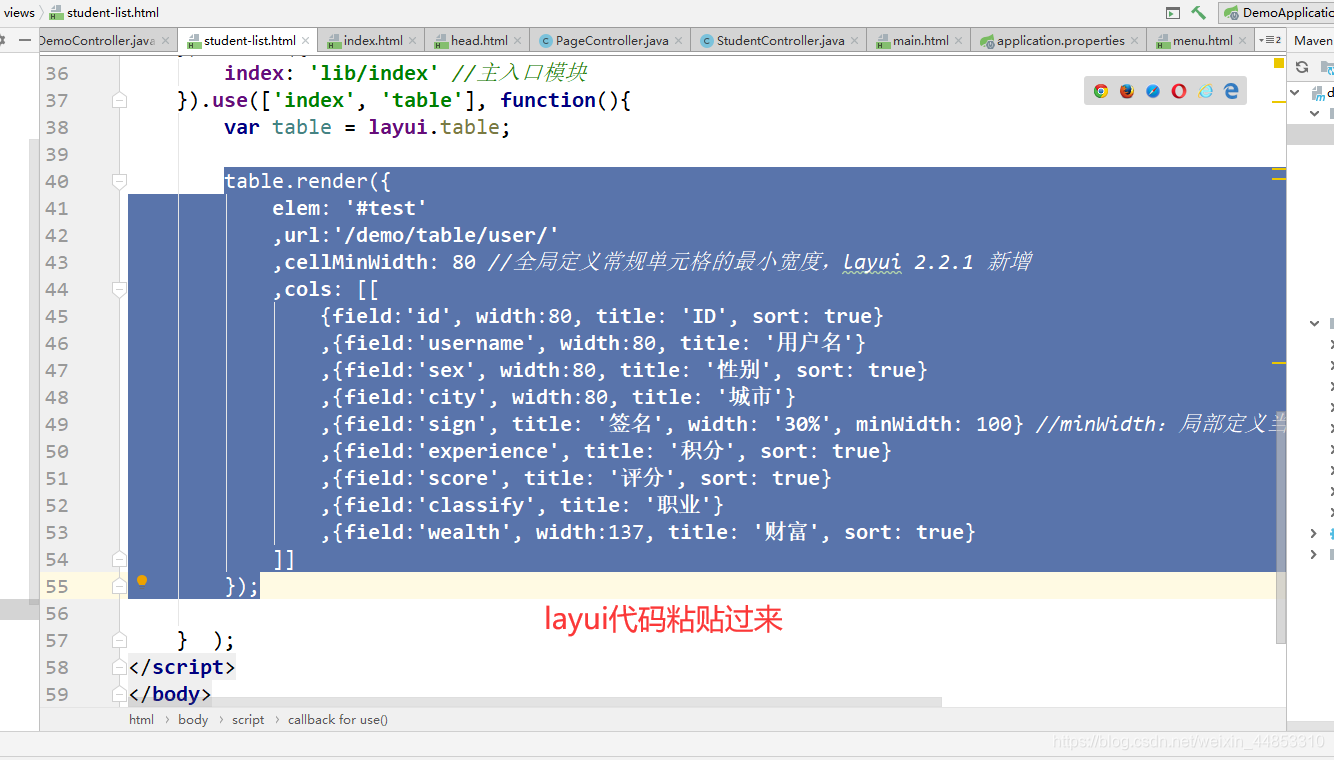1334x760 pixels.
Task: Click student-list.html in the navigation bar
Action: coord(104,13)
